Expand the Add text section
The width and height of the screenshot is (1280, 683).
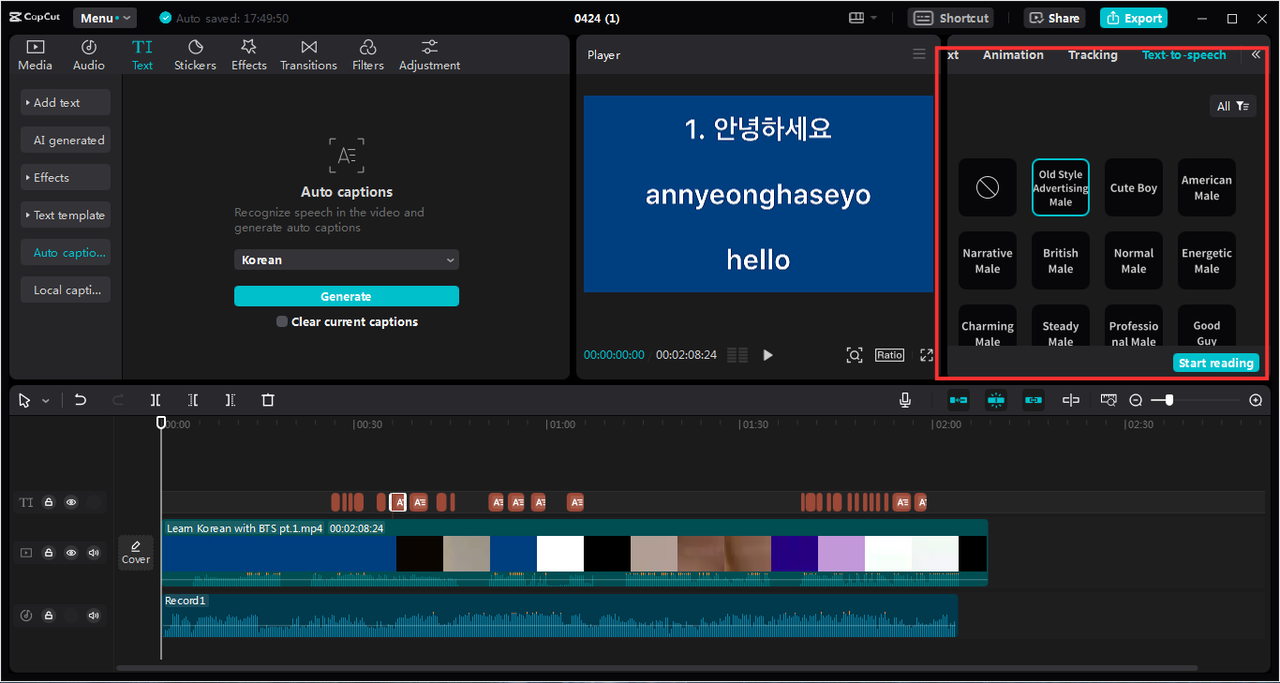[65, 103]
